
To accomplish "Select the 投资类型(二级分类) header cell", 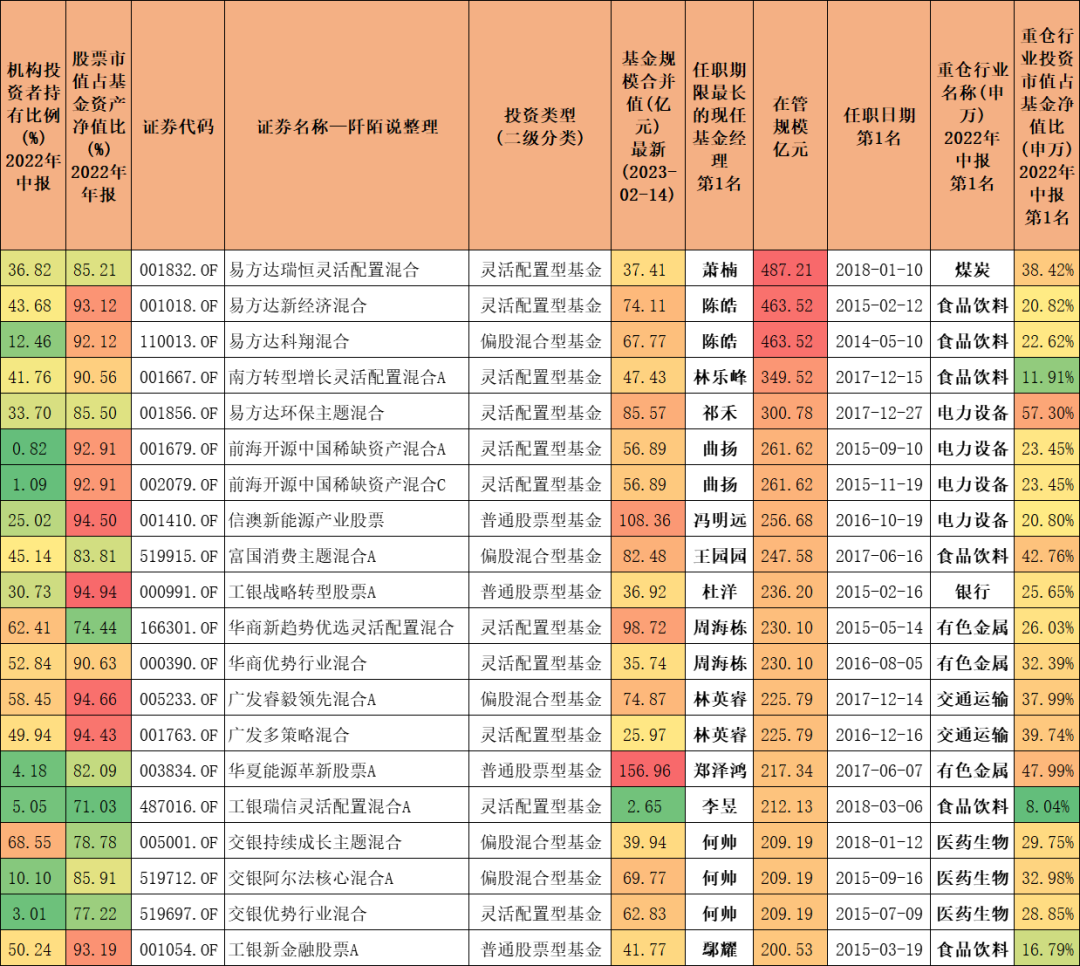I will tap(539, 126).
